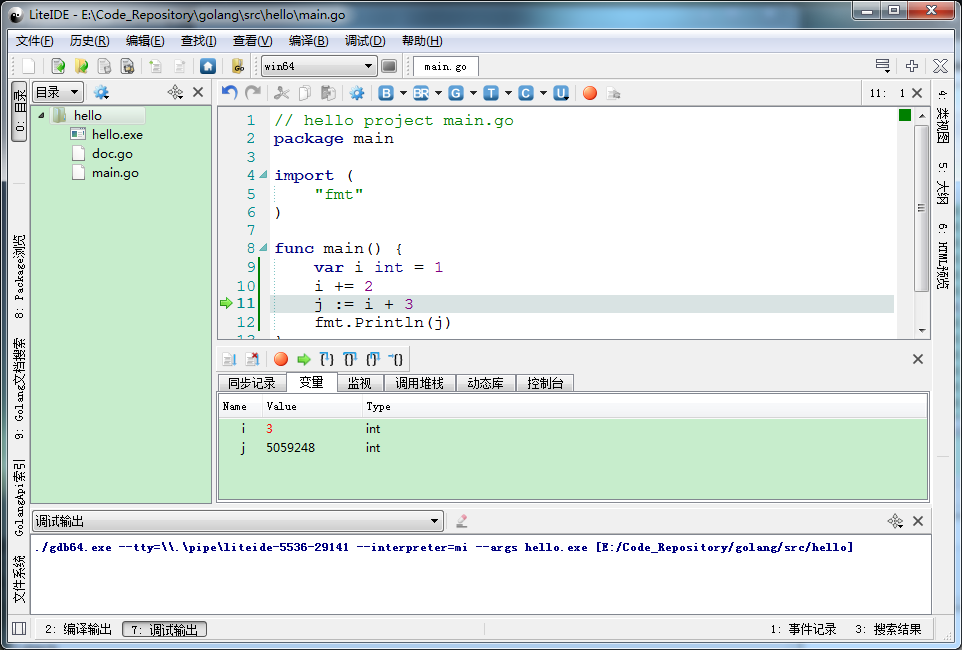Viewport: 962px width, 650px height.
Task: Toggle the 7: 调试输出 bottom panel button
Action: [x=164, y=629]
